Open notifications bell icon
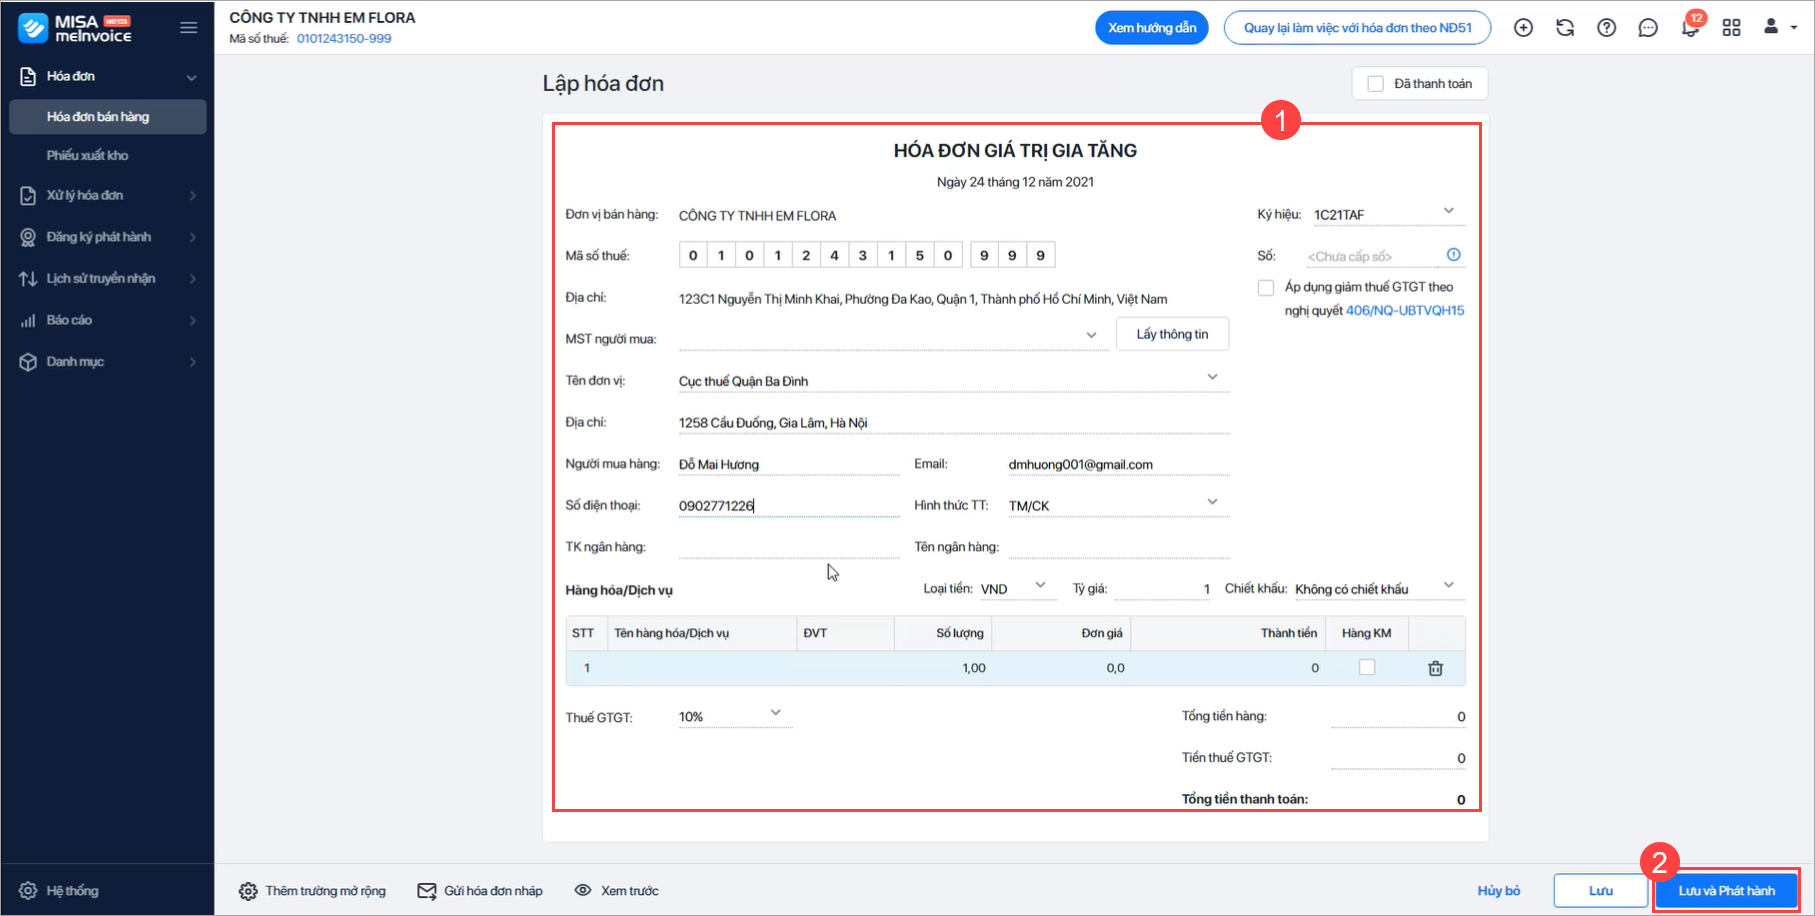 pyautogui.click(x=1690, y=28)
